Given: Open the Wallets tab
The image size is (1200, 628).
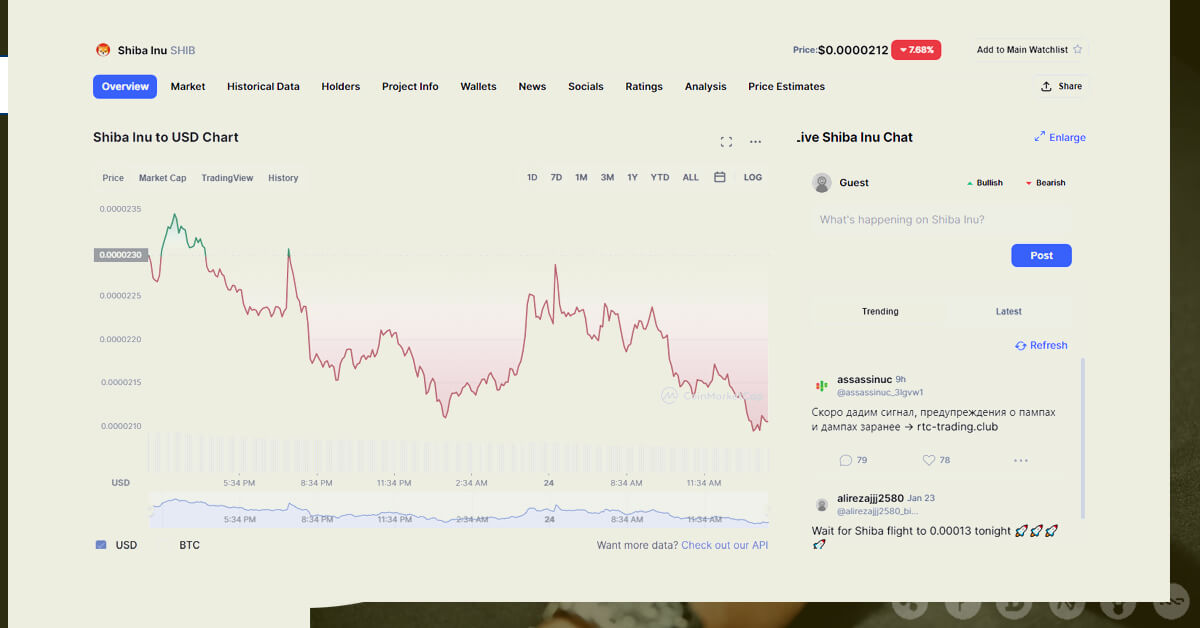Looking at the screenshot, I should click(478, 87).
